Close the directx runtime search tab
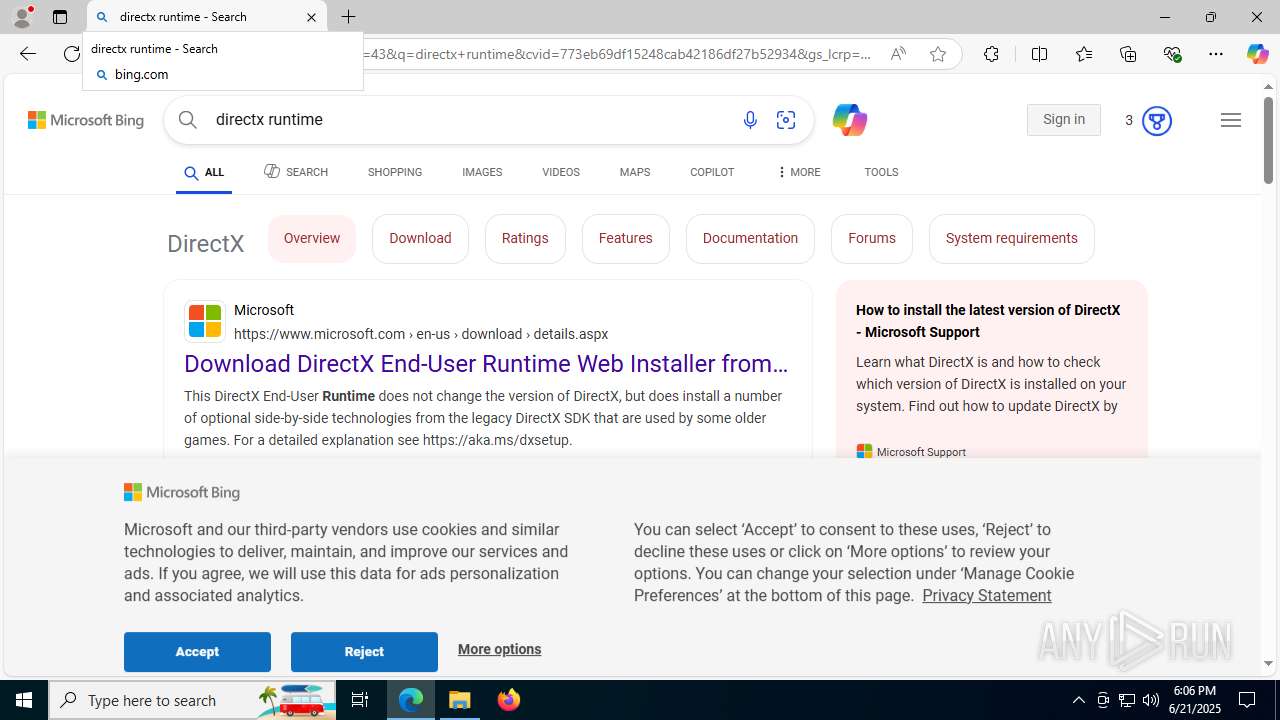 point(311,17)
